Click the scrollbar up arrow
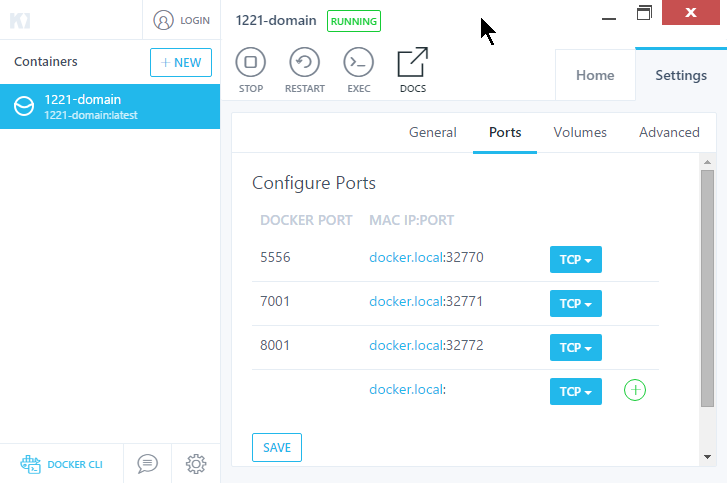727x483 pixels. (x=707, y=162)
